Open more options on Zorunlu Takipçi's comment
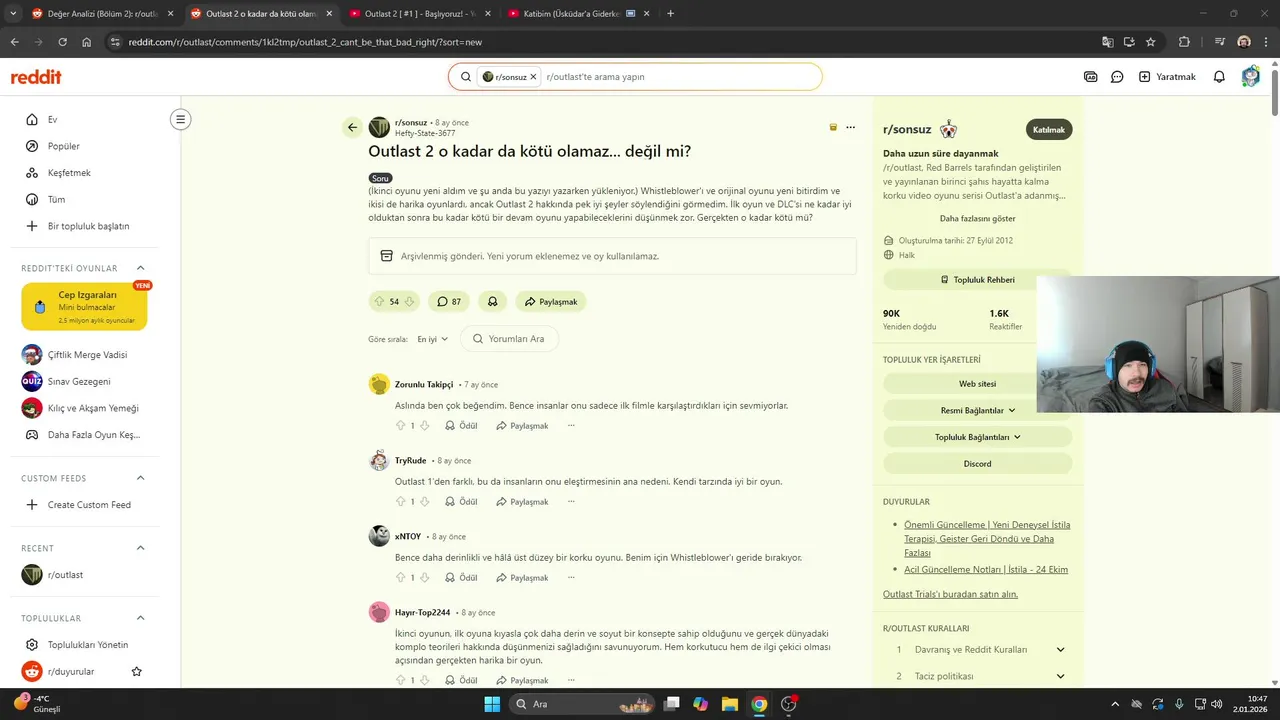The height and width of the screenshot is (720, 1280). coord(571,426)
